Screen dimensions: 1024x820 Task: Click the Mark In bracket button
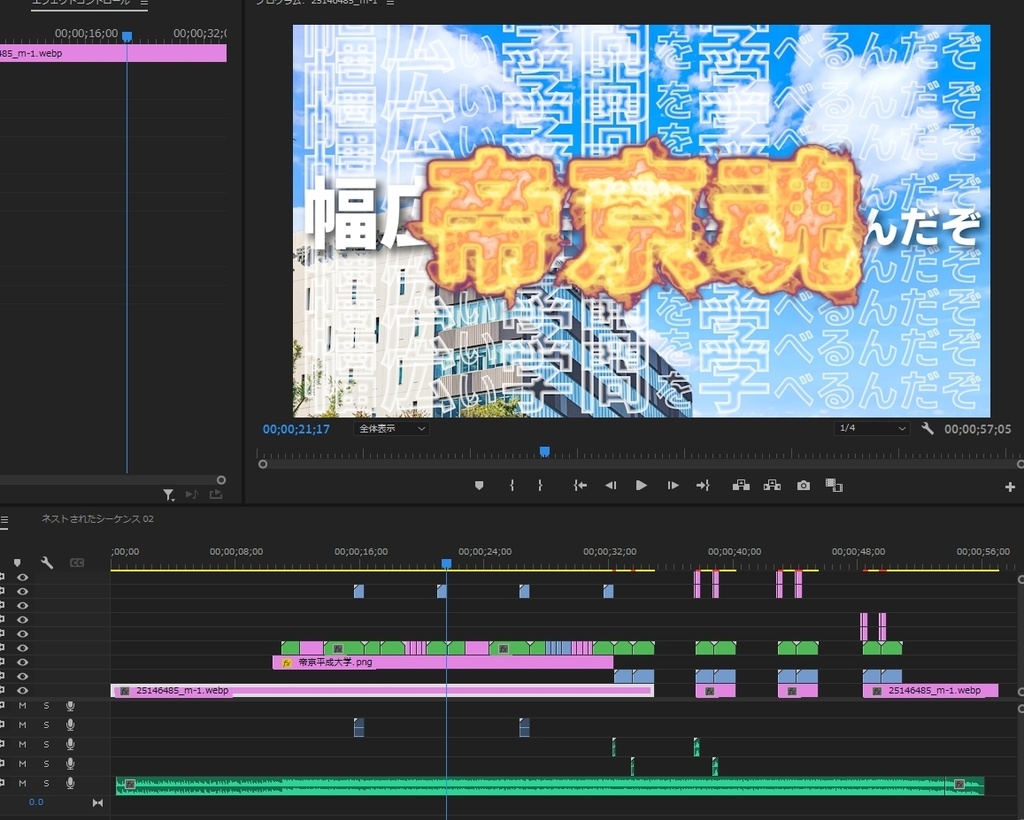pyautogui.click(x=512, y=485)
